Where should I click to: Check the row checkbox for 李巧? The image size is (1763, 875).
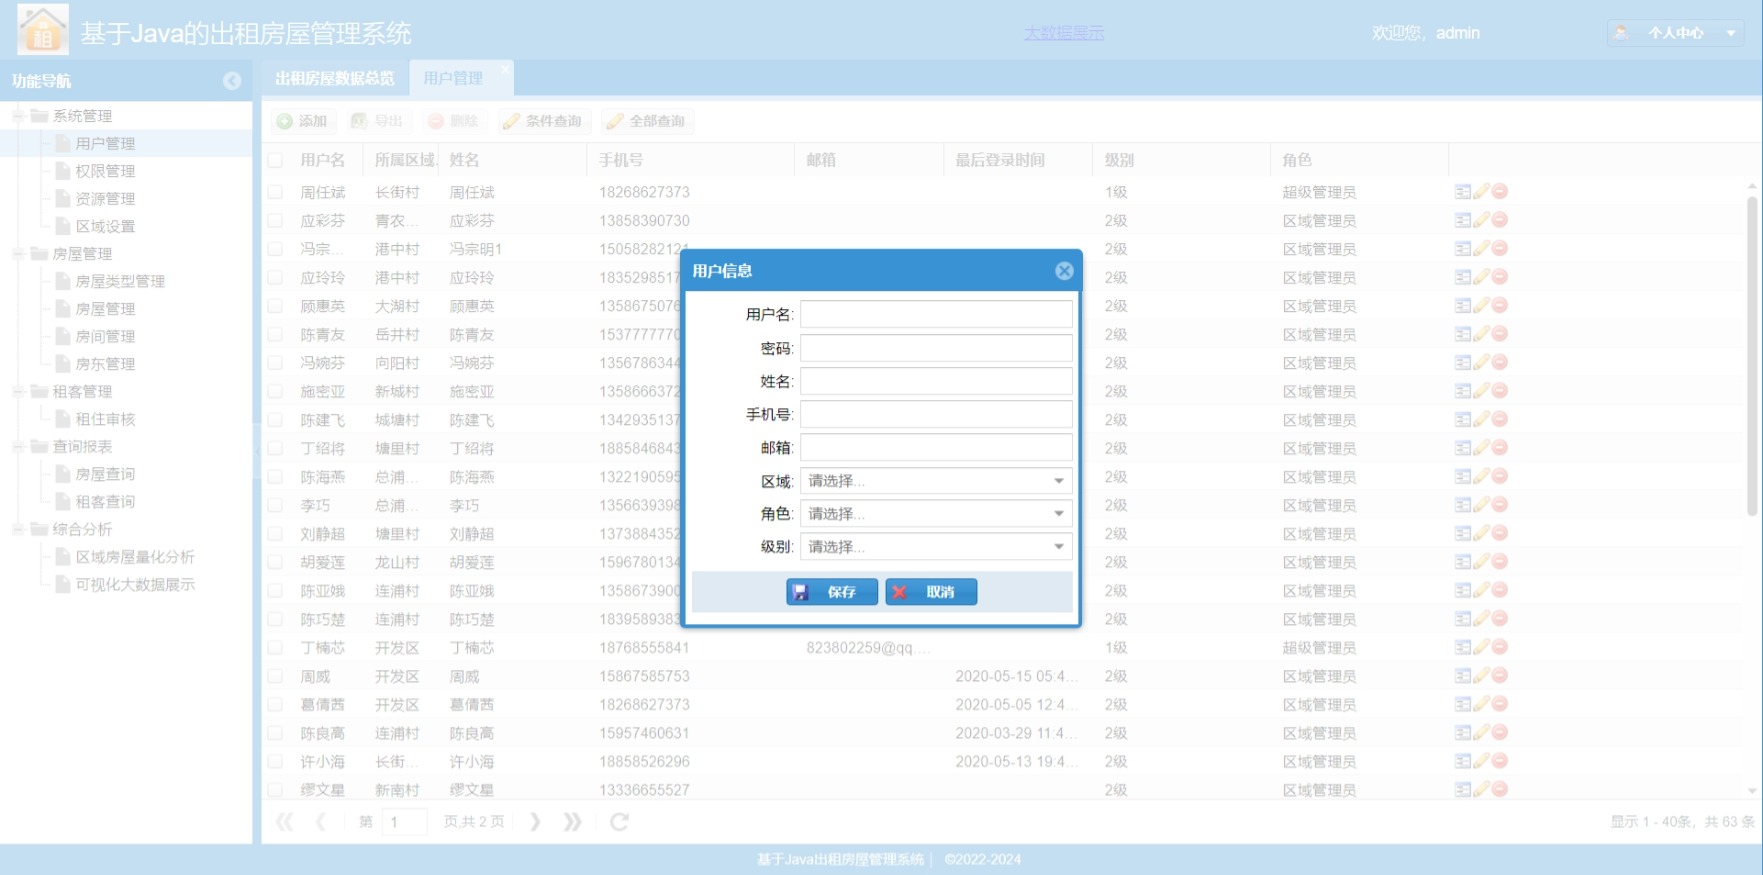pyautogui.click(x=275, y=506)
